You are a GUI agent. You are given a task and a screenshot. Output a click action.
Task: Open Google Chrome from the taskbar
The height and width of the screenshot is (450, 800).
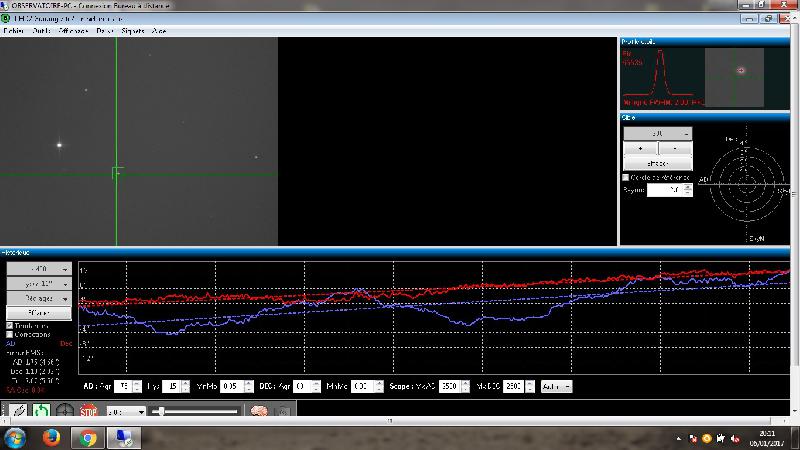pos(88,438)
